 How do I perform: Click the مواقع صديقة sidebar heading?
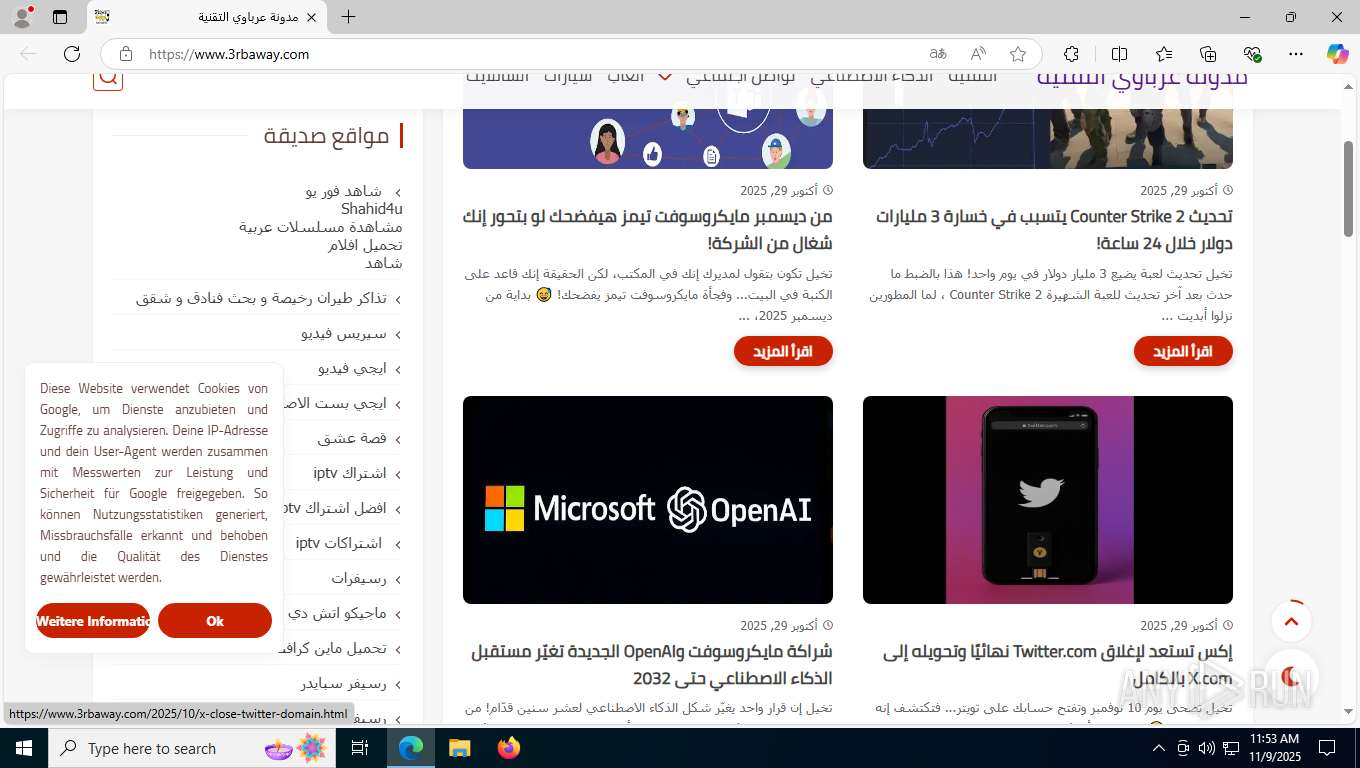coord(326,135)
